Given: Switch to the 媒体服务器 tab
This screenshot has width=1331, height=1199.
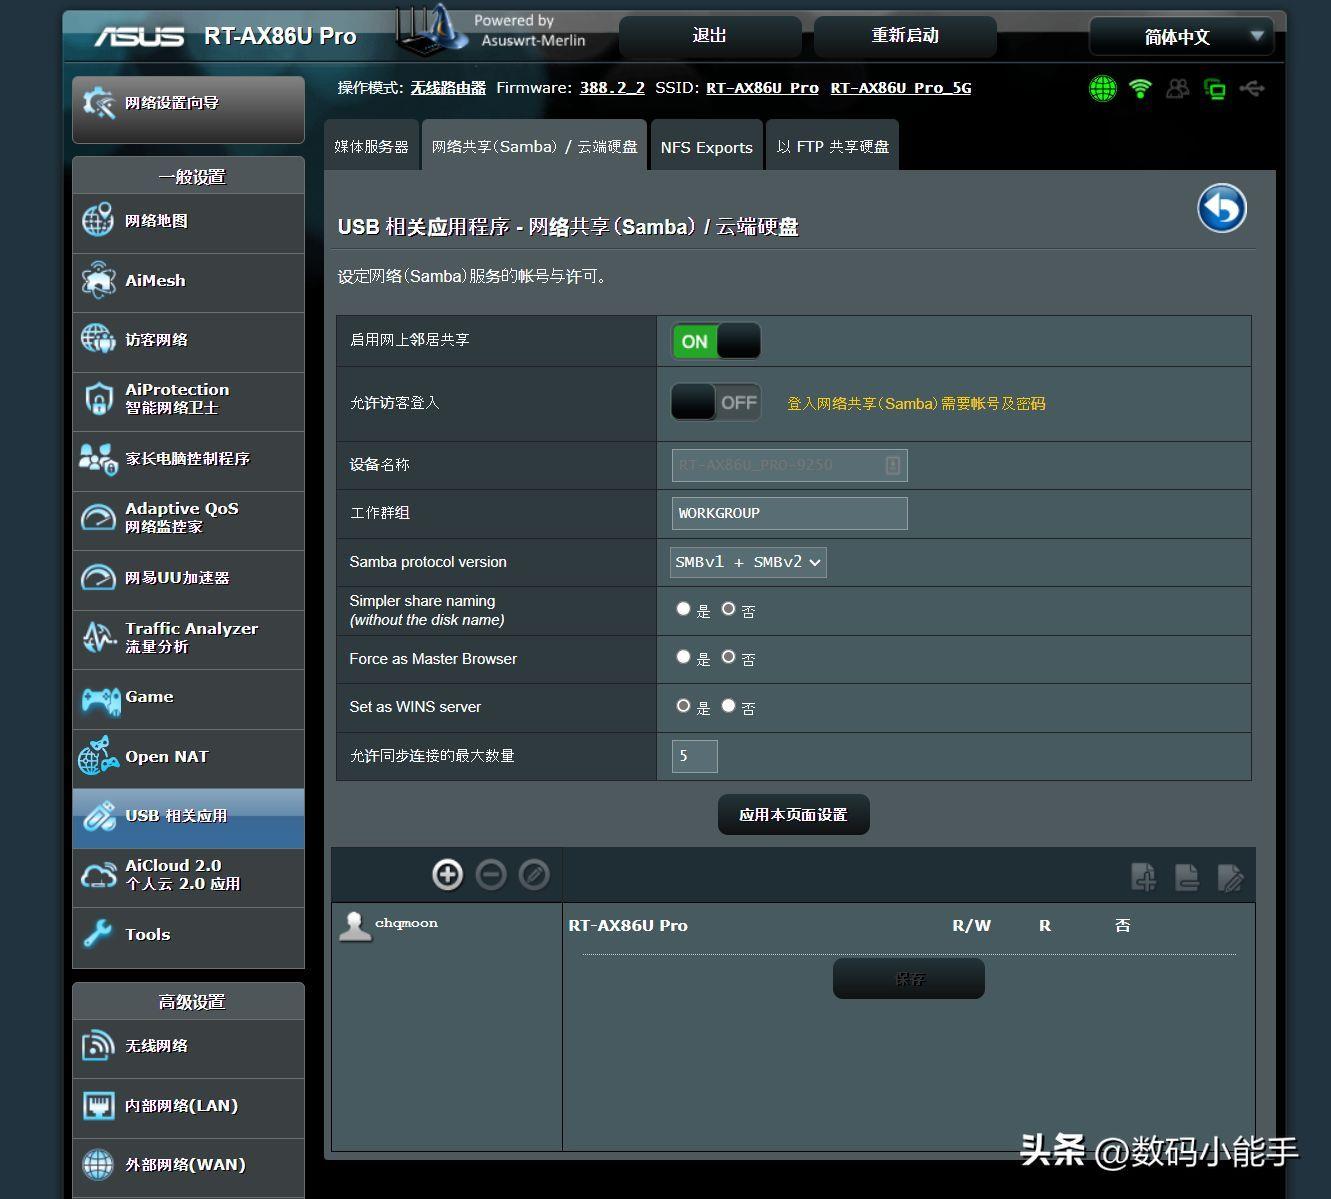Looking at the screenshot, I should point(371,146).
